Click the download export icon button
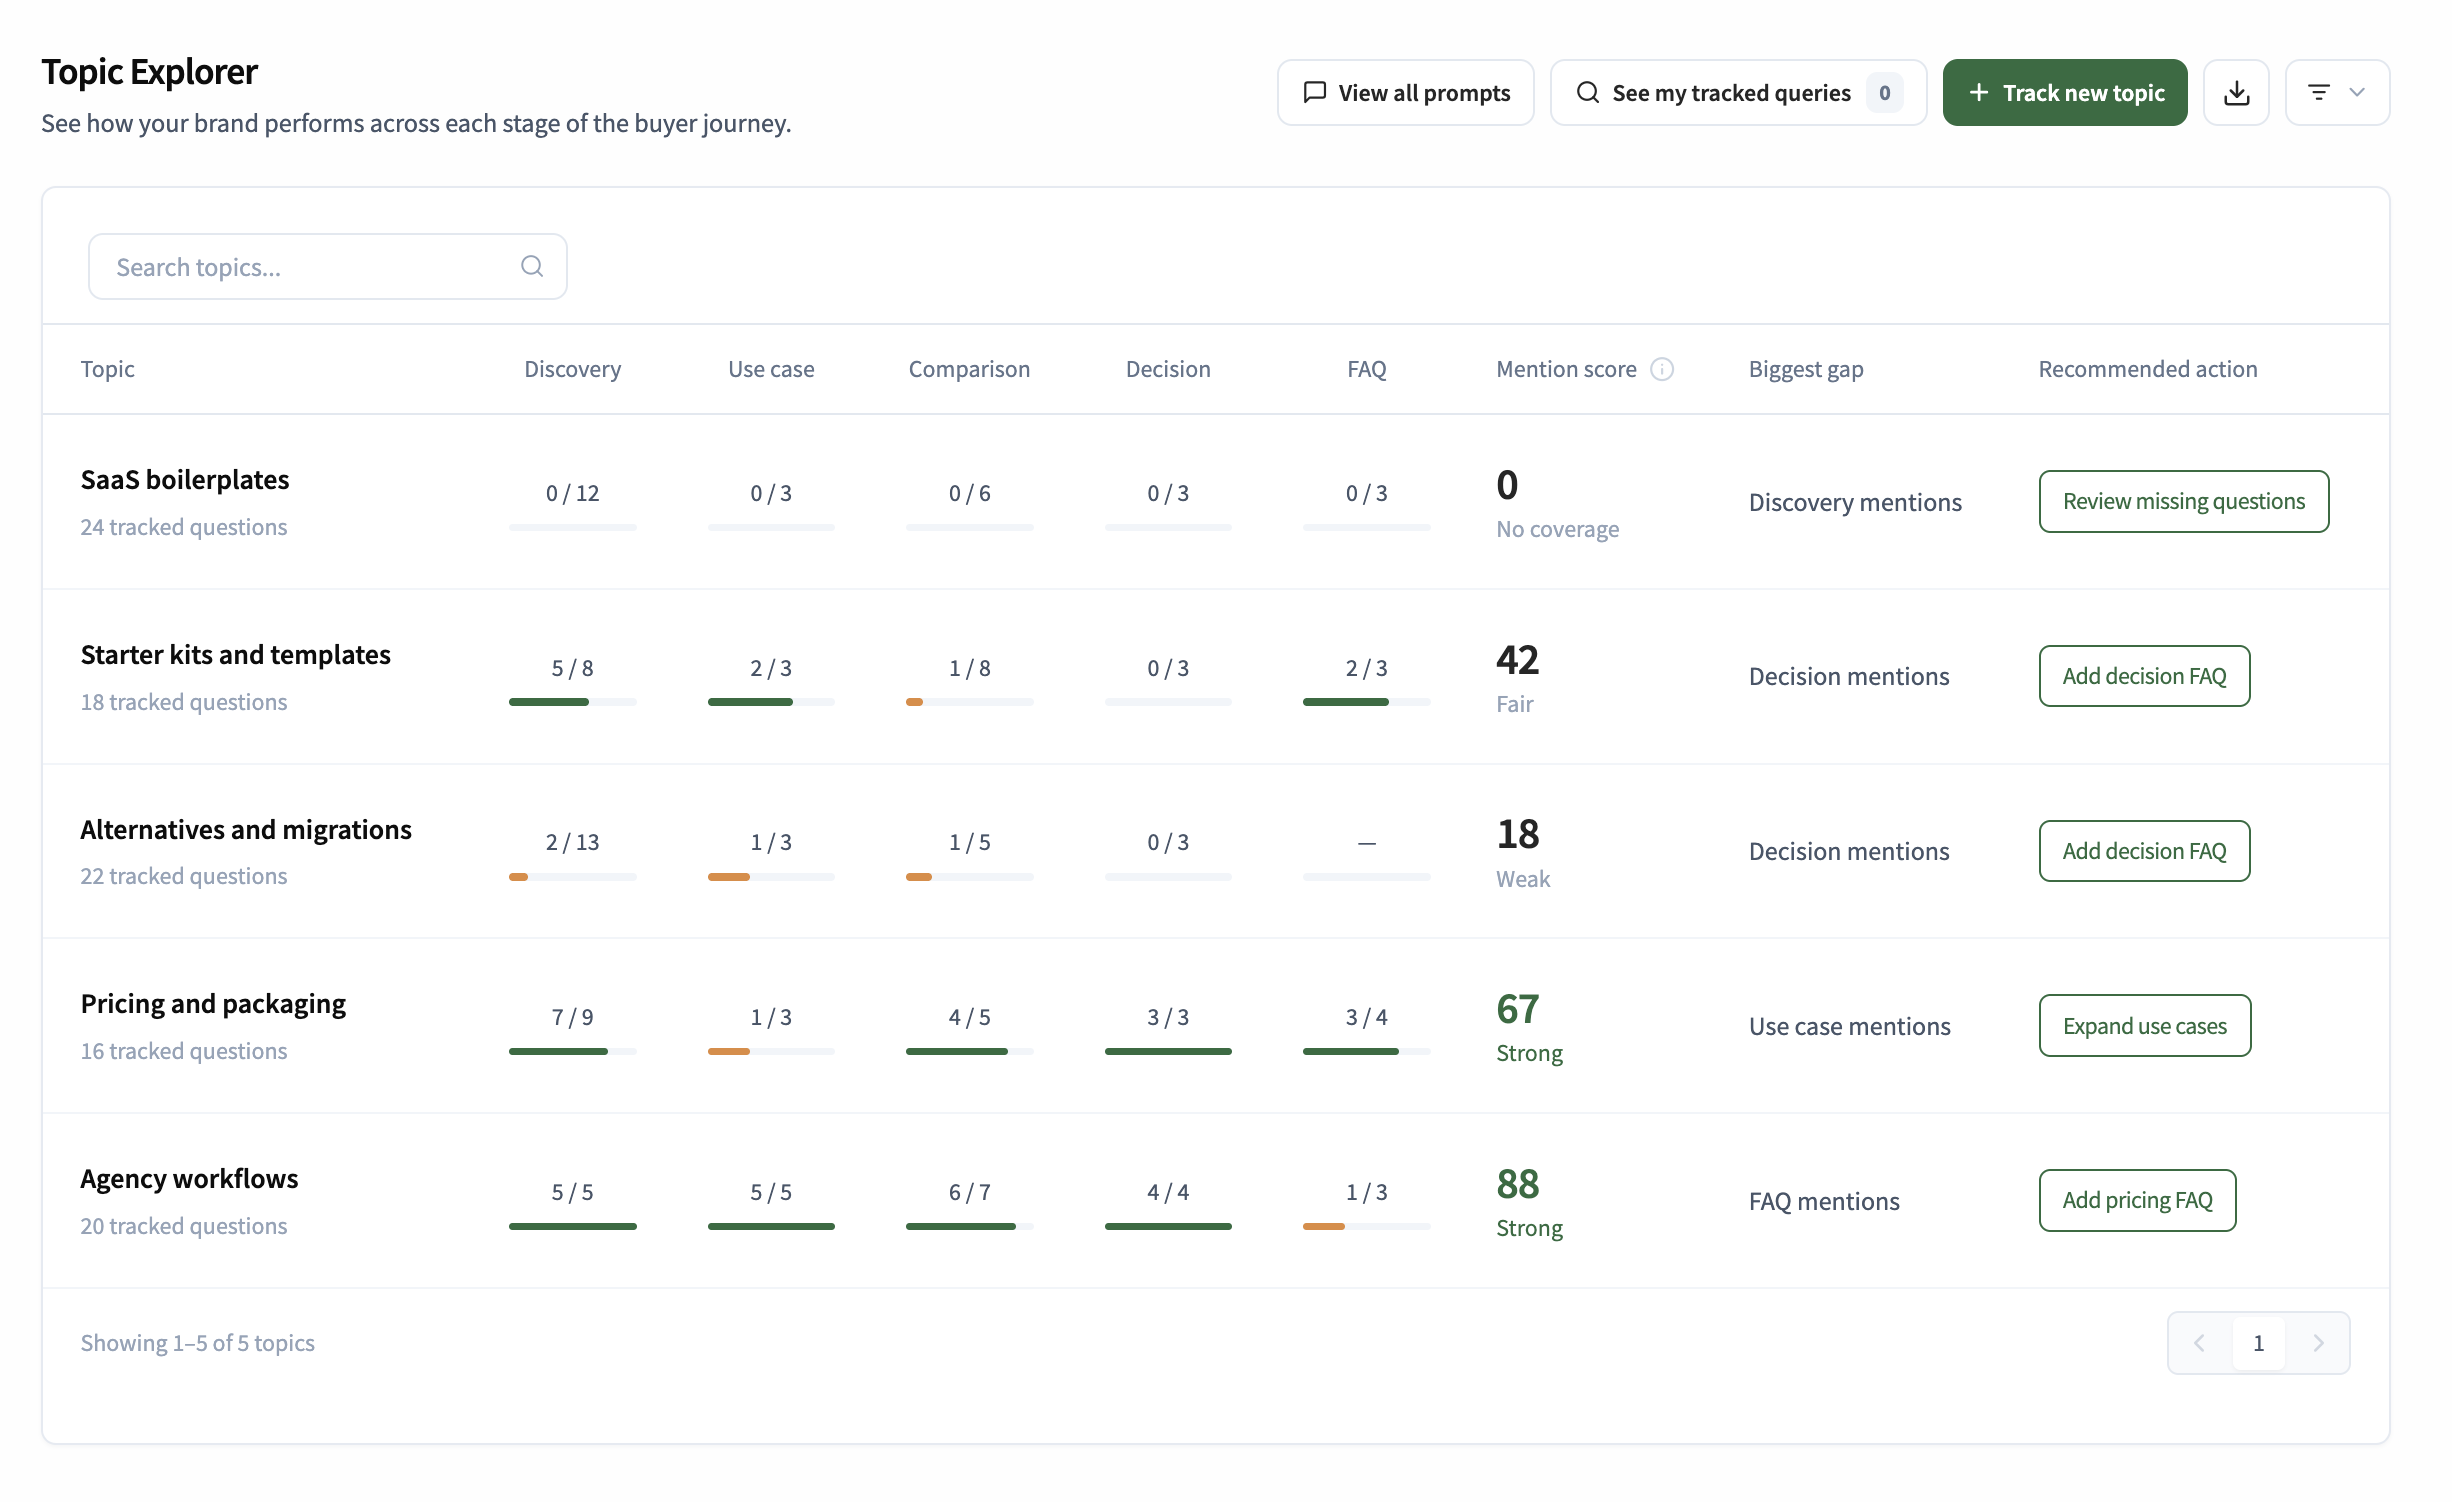 coord(2236,93)
